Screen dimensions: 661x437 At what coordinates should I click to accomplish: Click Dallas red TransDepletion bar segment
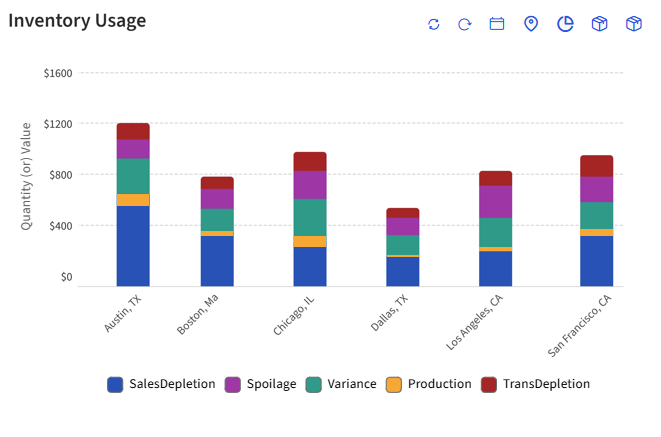pos(402,213)
